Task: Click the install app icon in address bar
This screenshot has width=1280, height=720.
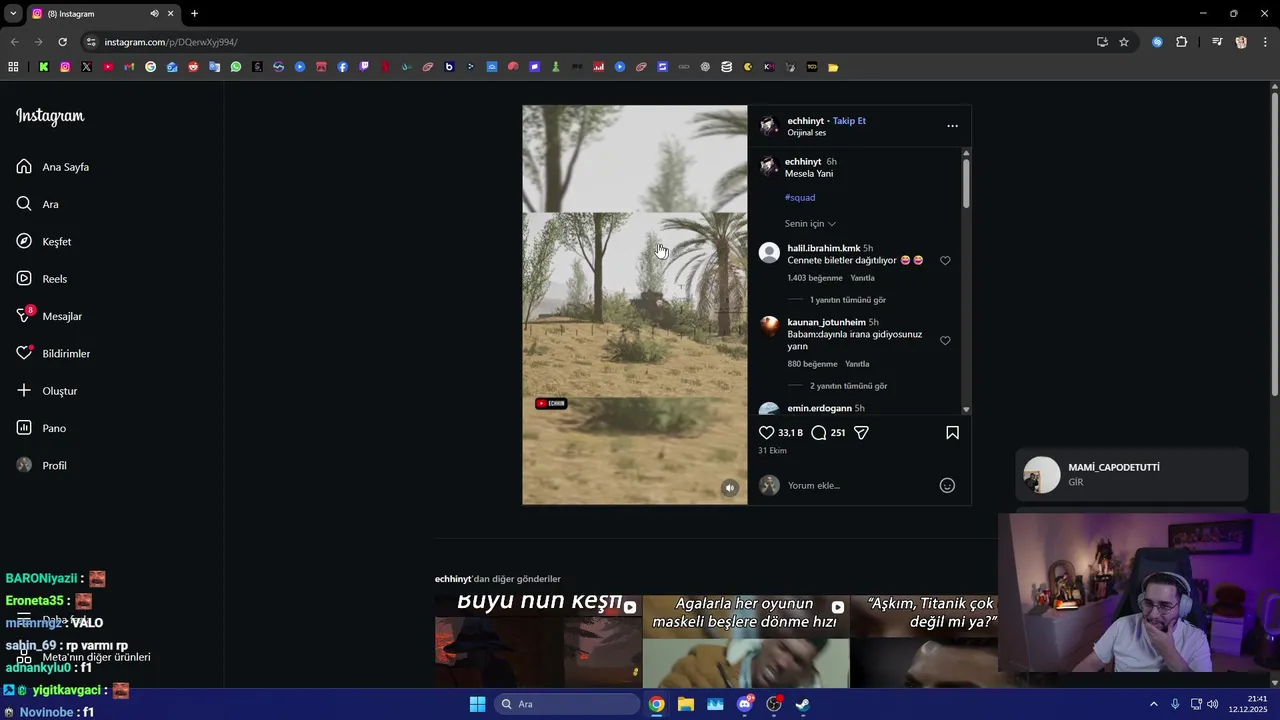Action: click(x=1102, y=42)
